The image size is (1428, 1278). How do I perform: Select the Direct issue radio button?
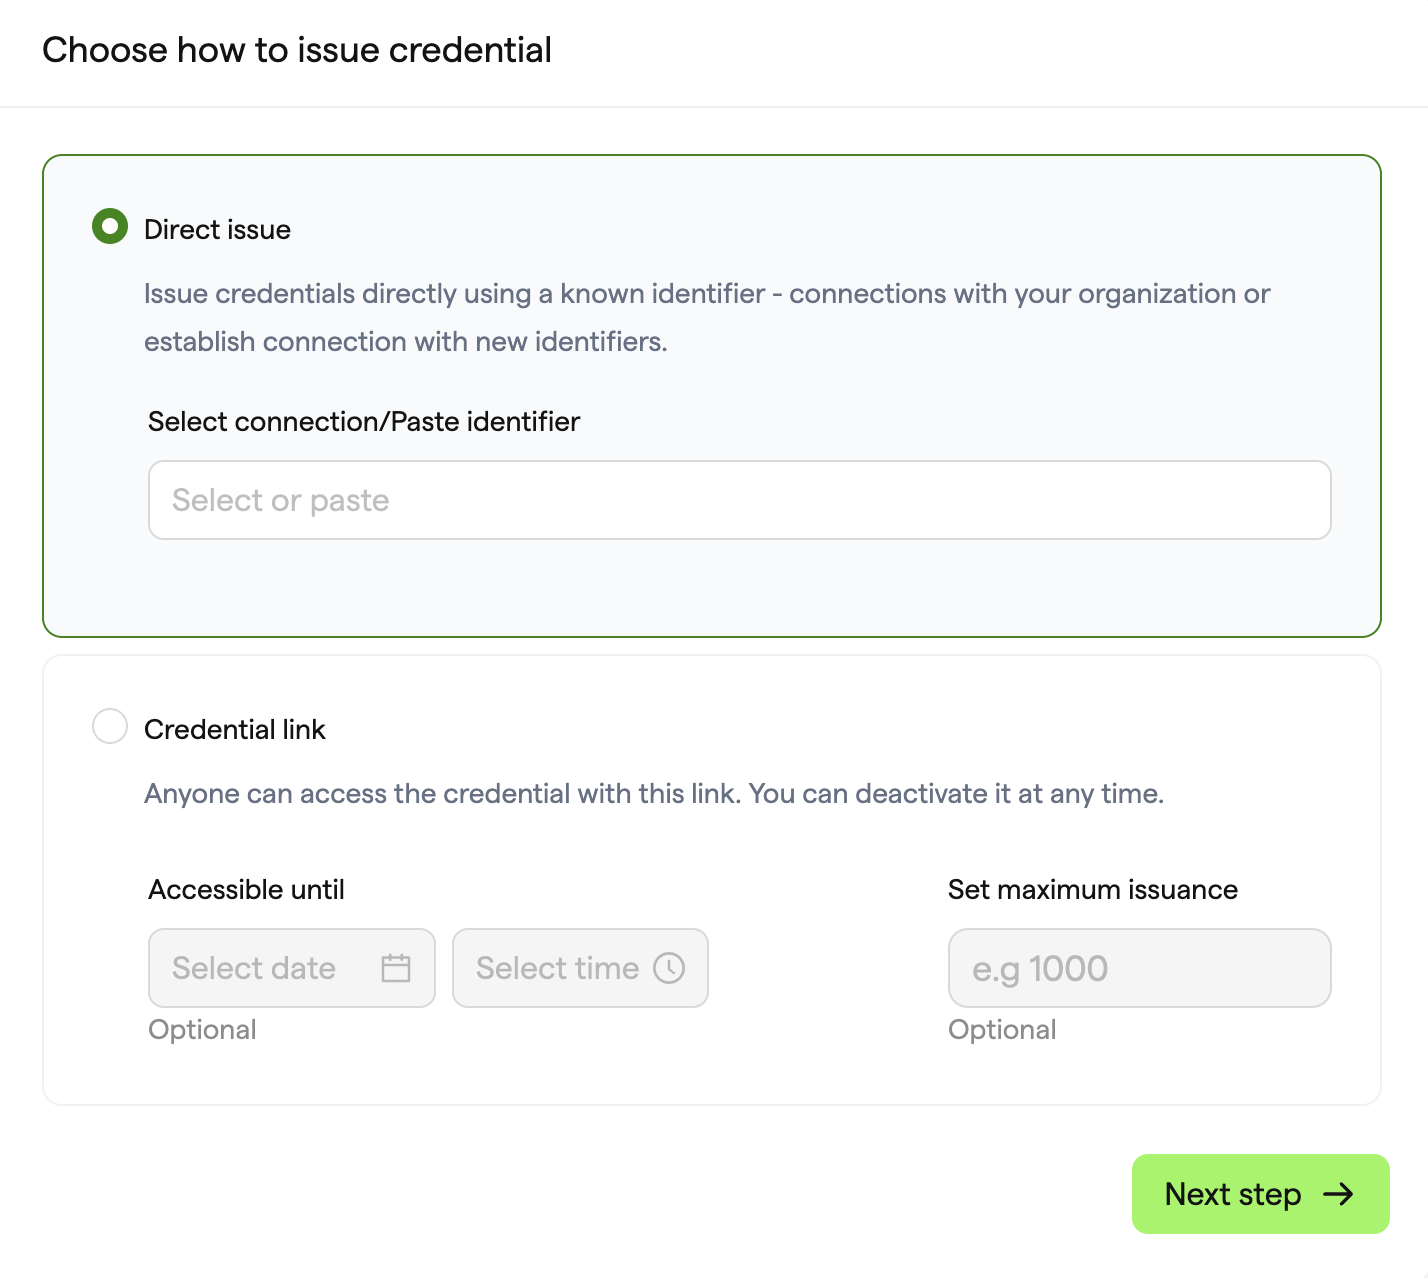point(110,226)
